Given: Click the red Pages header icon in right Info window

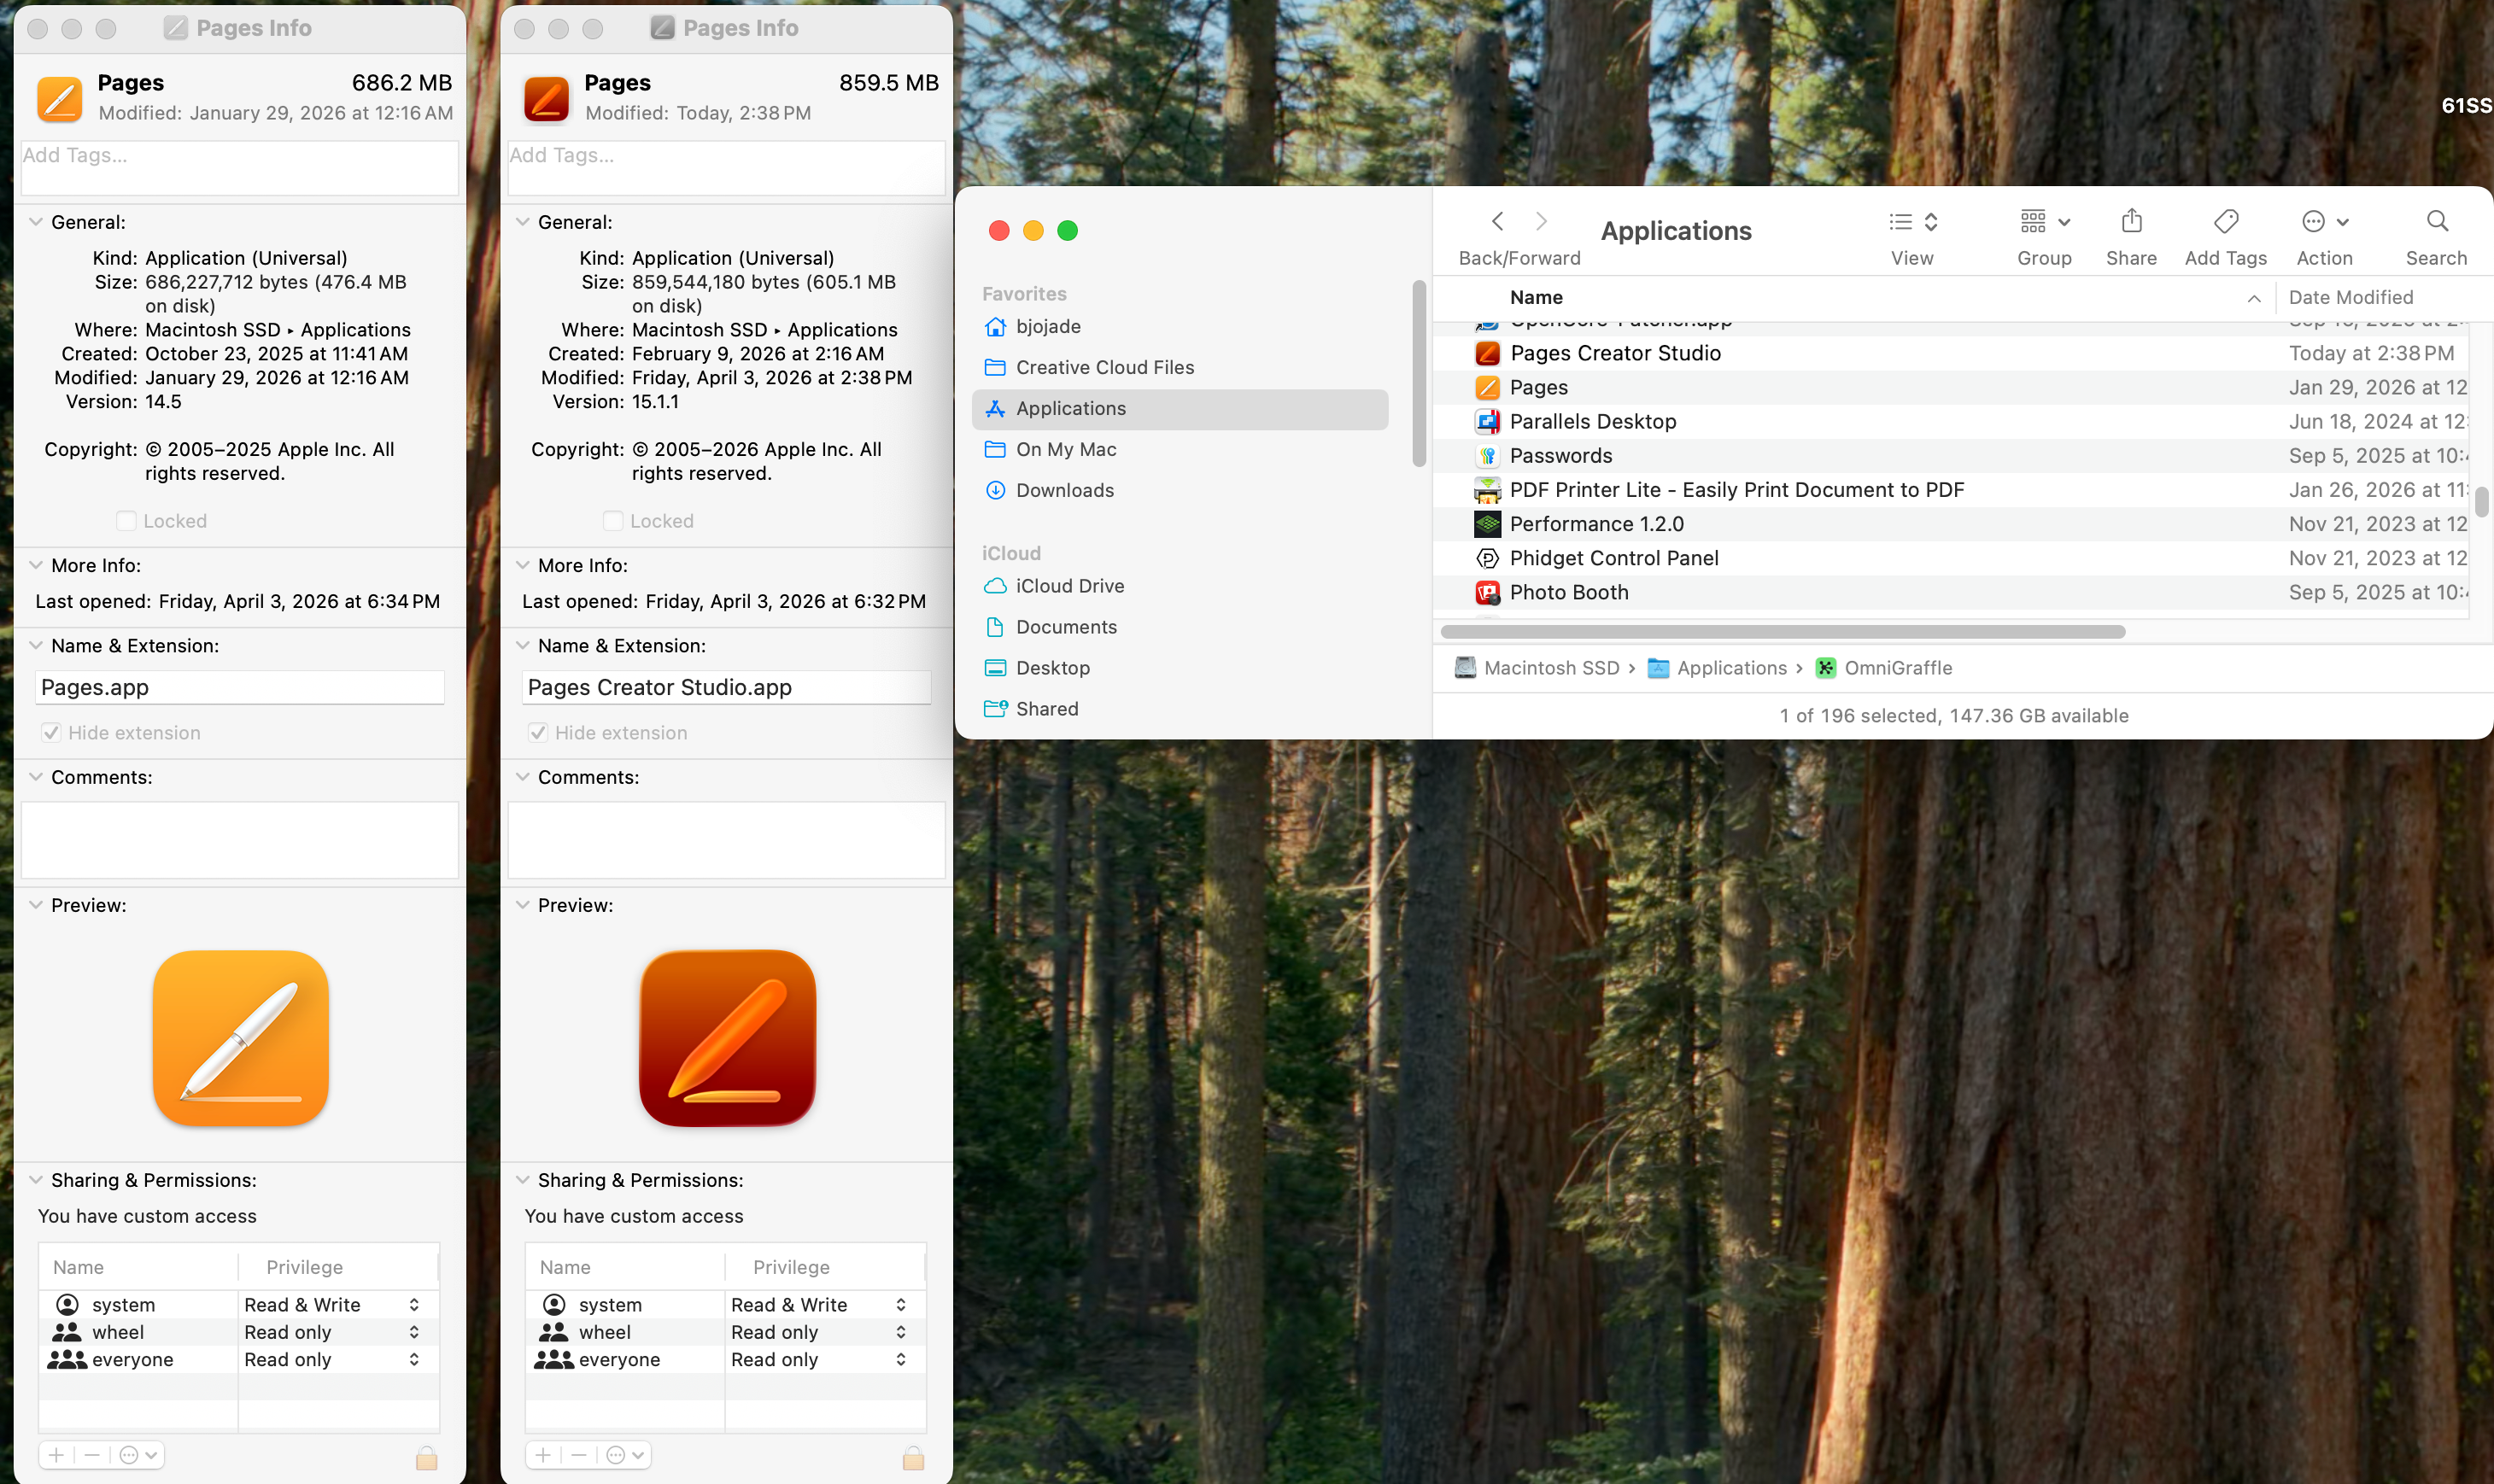Looking at the screenshot, I should (546, 99).
